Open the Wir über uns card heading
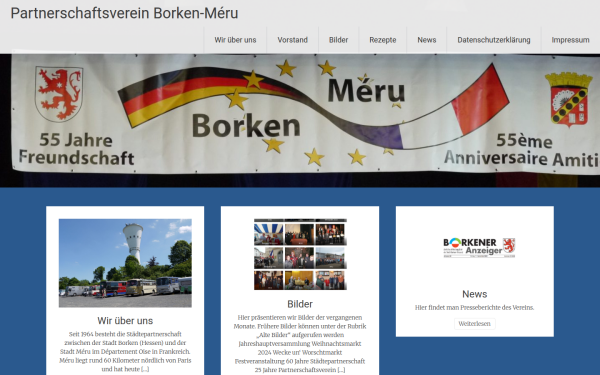Viewport: 600px width, 375px height. [x=125, y=321]
